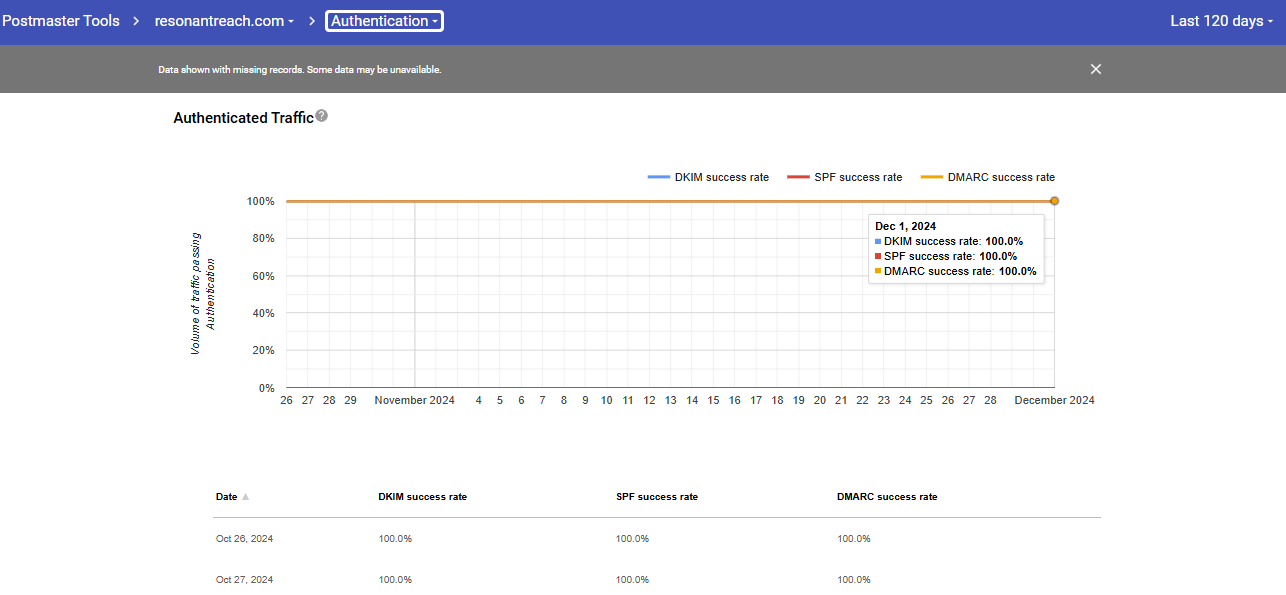Open the resonantreach.com domain dropdown
The height and width of the screenshot is (595, 1286).
(224, 21)
